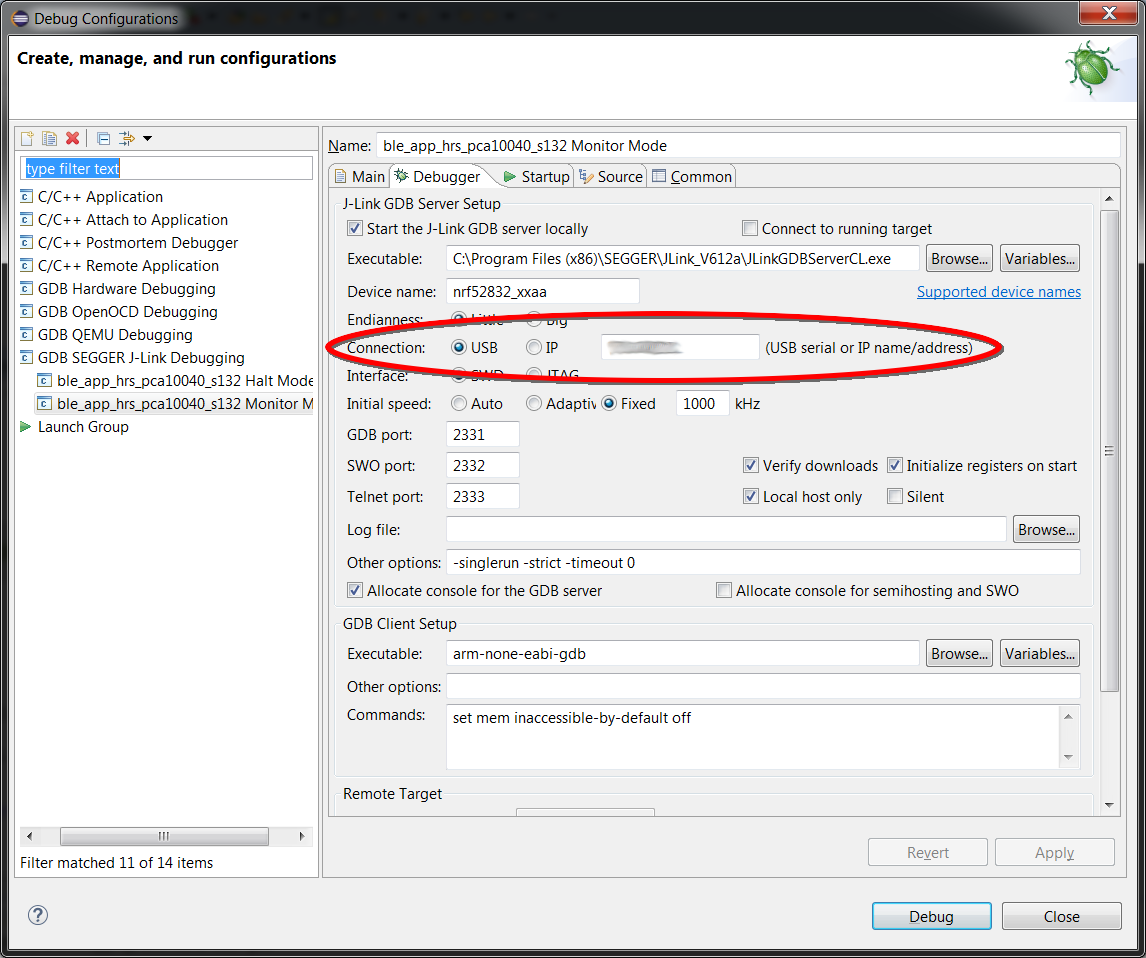Click the Device name field
This screenshot has width=1146, height=958.
click(542, 292)
